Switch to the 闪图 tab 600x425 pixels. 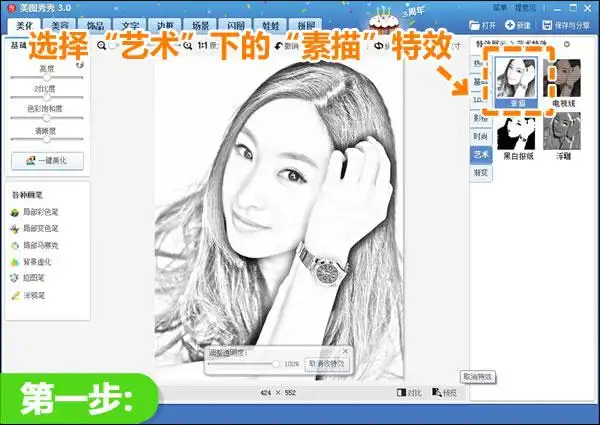(236, 25)
